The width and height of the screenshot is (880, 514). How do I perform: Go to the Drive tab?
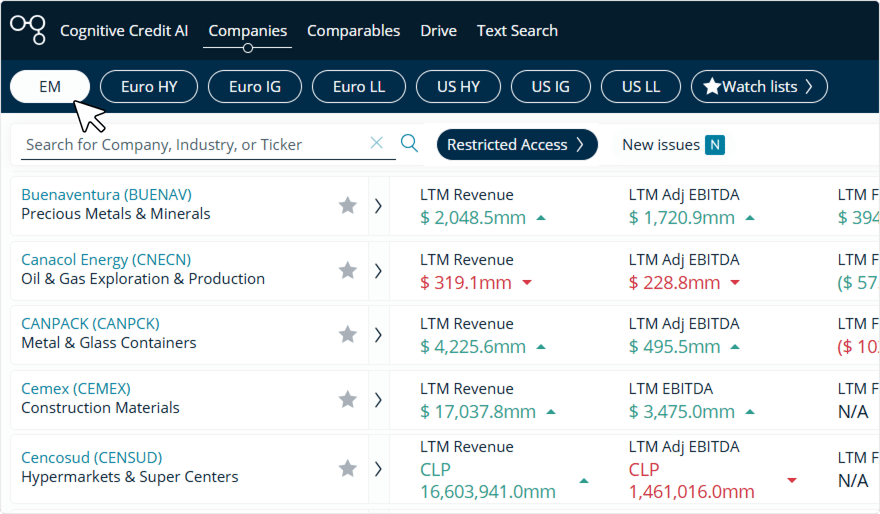coord(438,31)
